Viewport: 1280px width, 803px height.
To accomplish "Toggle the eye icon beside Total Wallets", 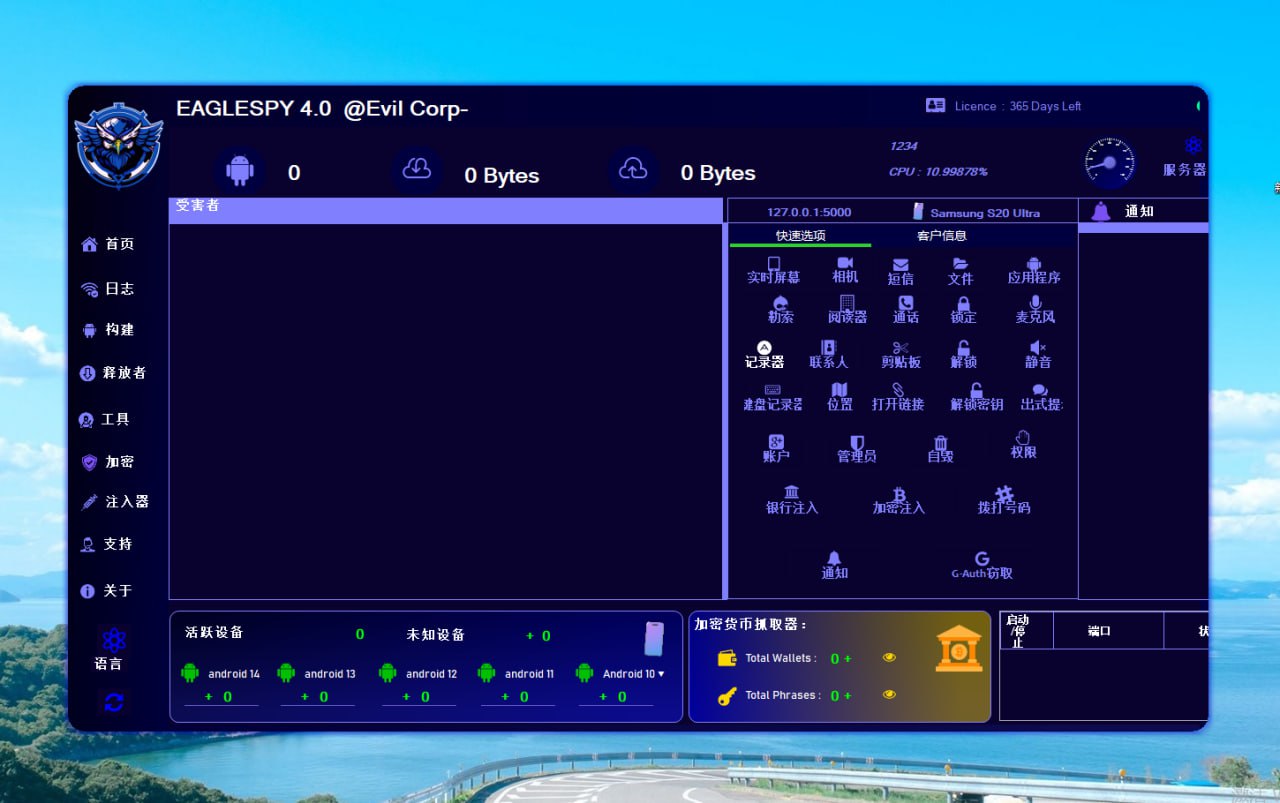I will (889, 658).
